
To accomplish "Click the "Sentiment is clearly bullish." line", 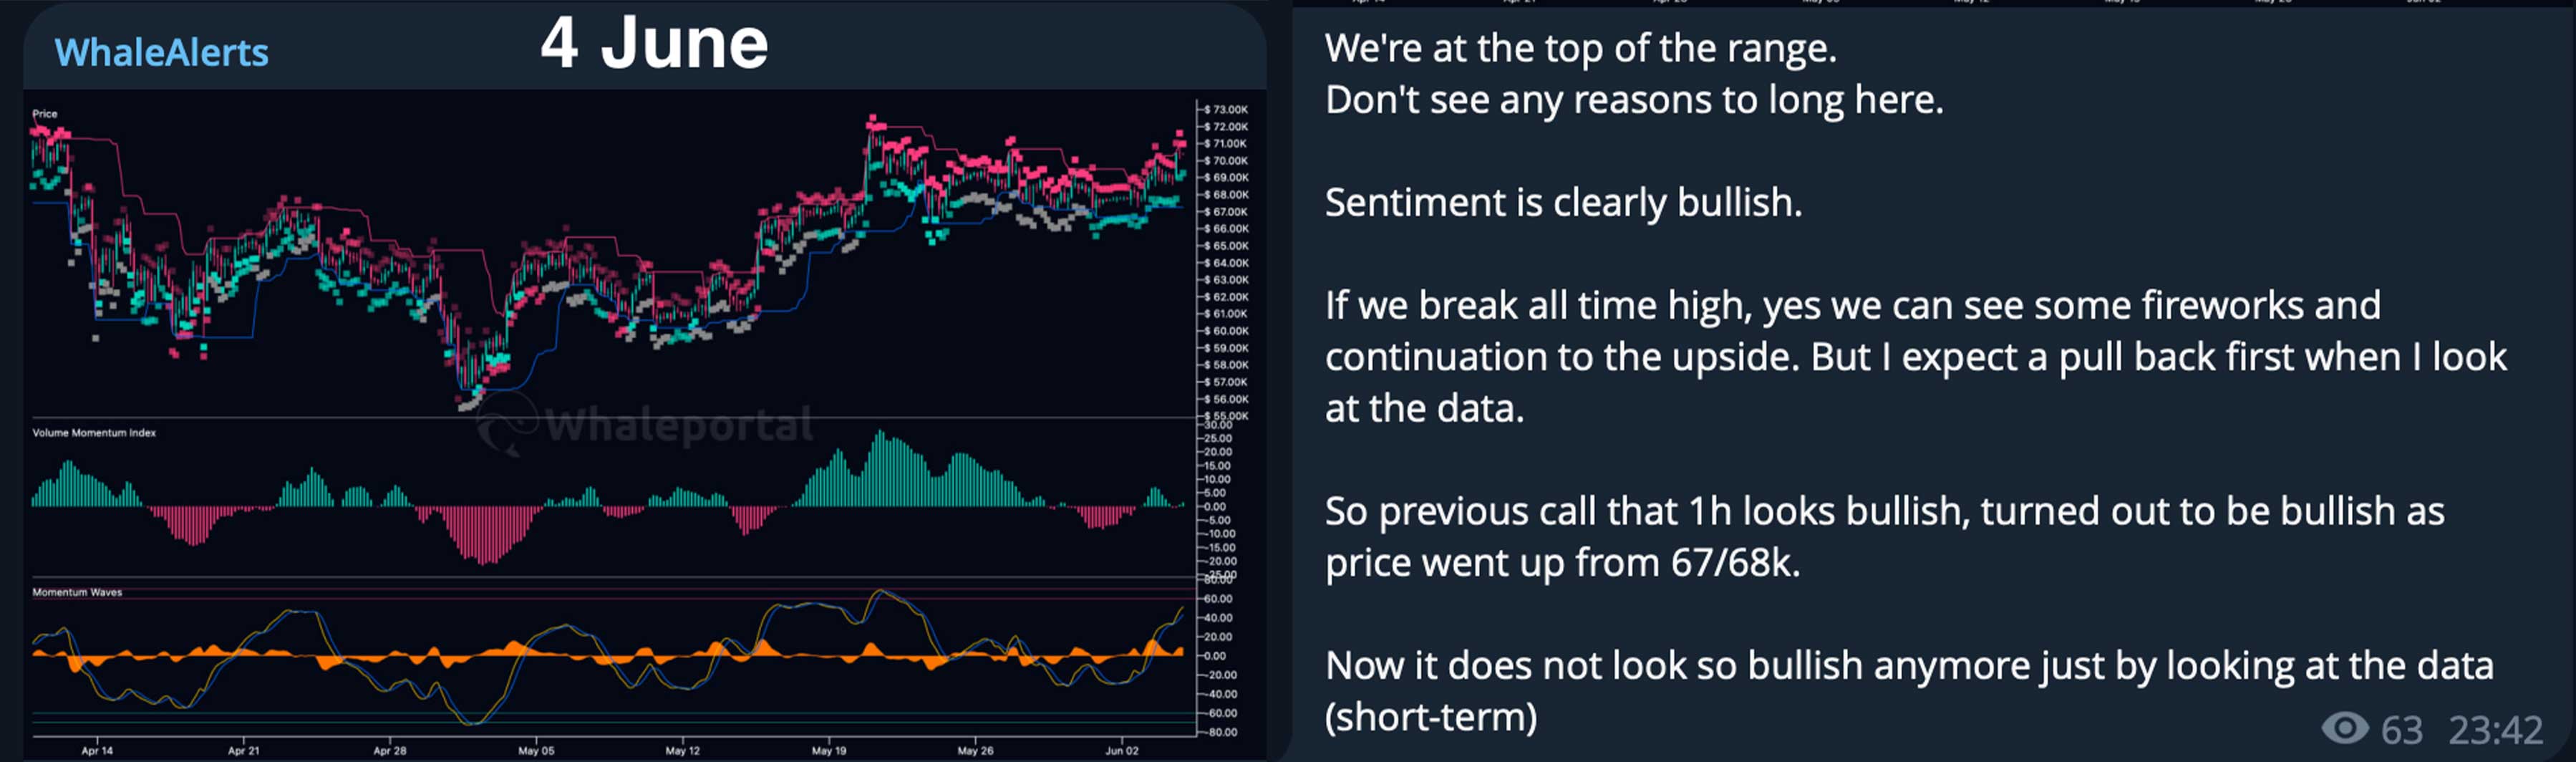I will tap(1563, 203).
